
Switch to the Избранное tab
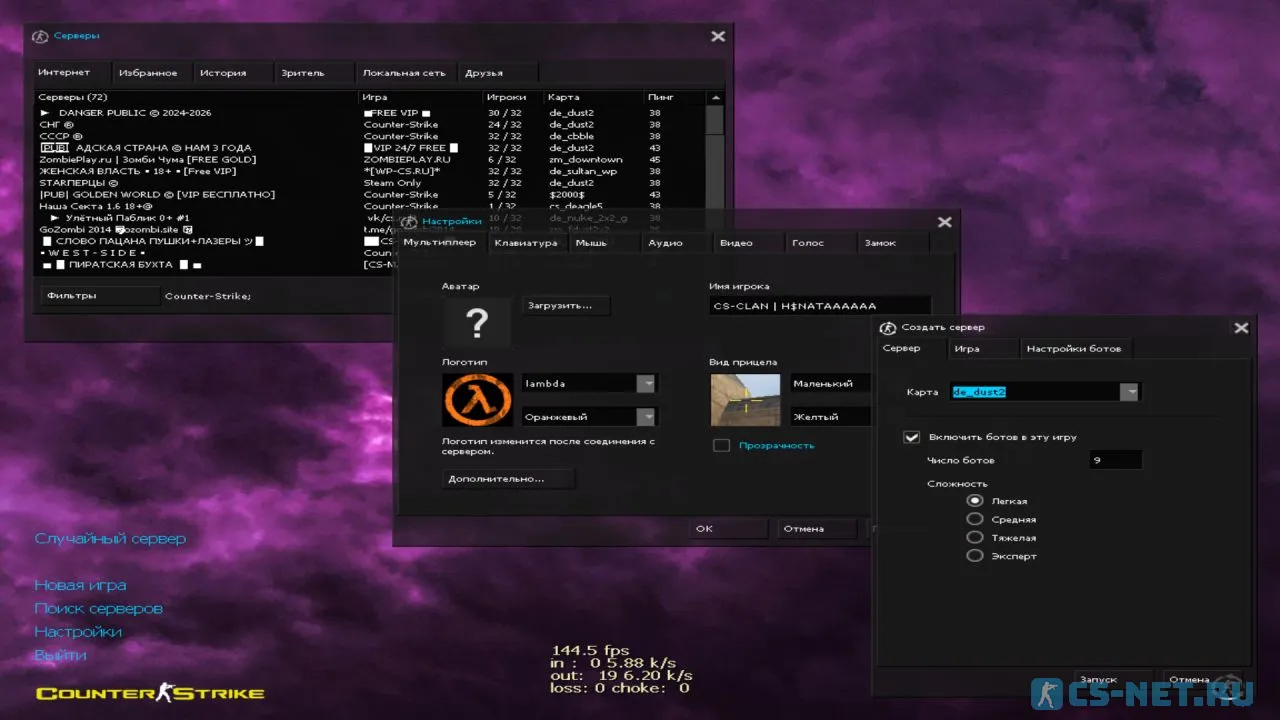click(x=148, y=73)
